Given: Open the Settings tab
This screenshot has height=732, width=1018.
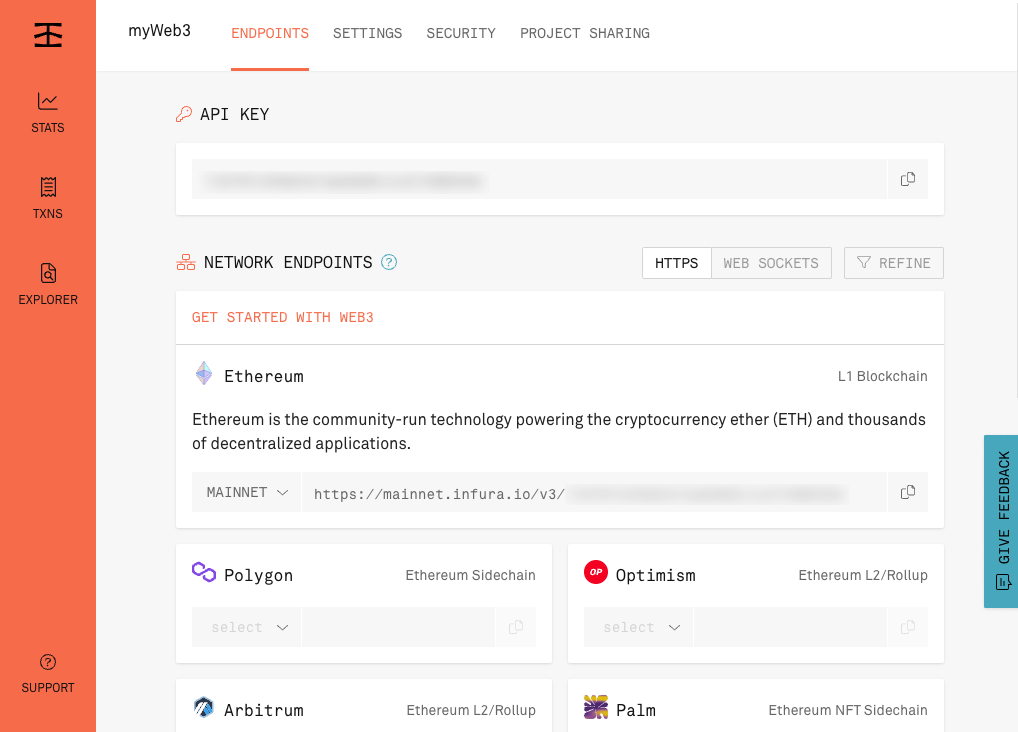Looking at the screenshot, I should 367,33.
